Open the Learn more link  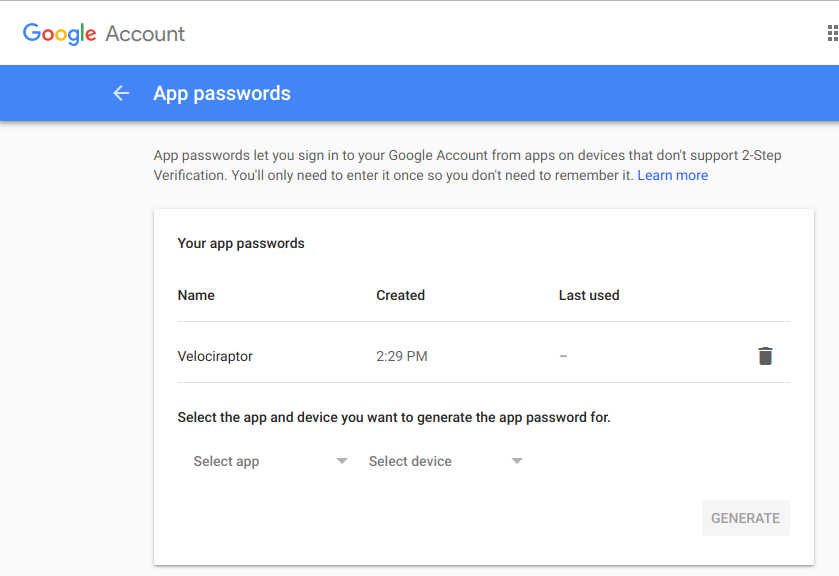tap(672, 175)
